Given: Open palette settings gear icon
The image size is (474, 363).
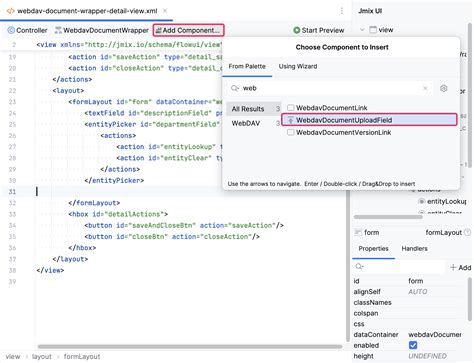Looking at the screenshot, I should 443,88.
